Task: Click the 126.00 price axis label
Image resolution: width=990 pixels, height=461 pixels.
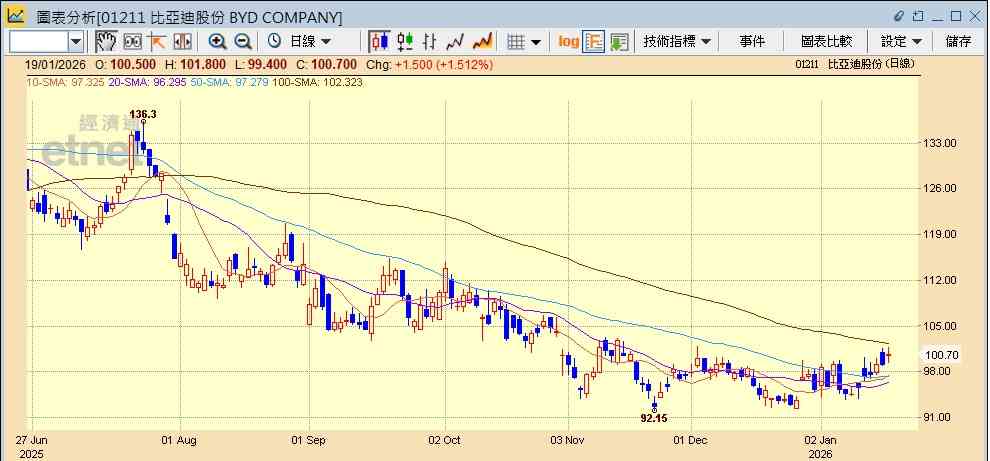Action: 941,188
